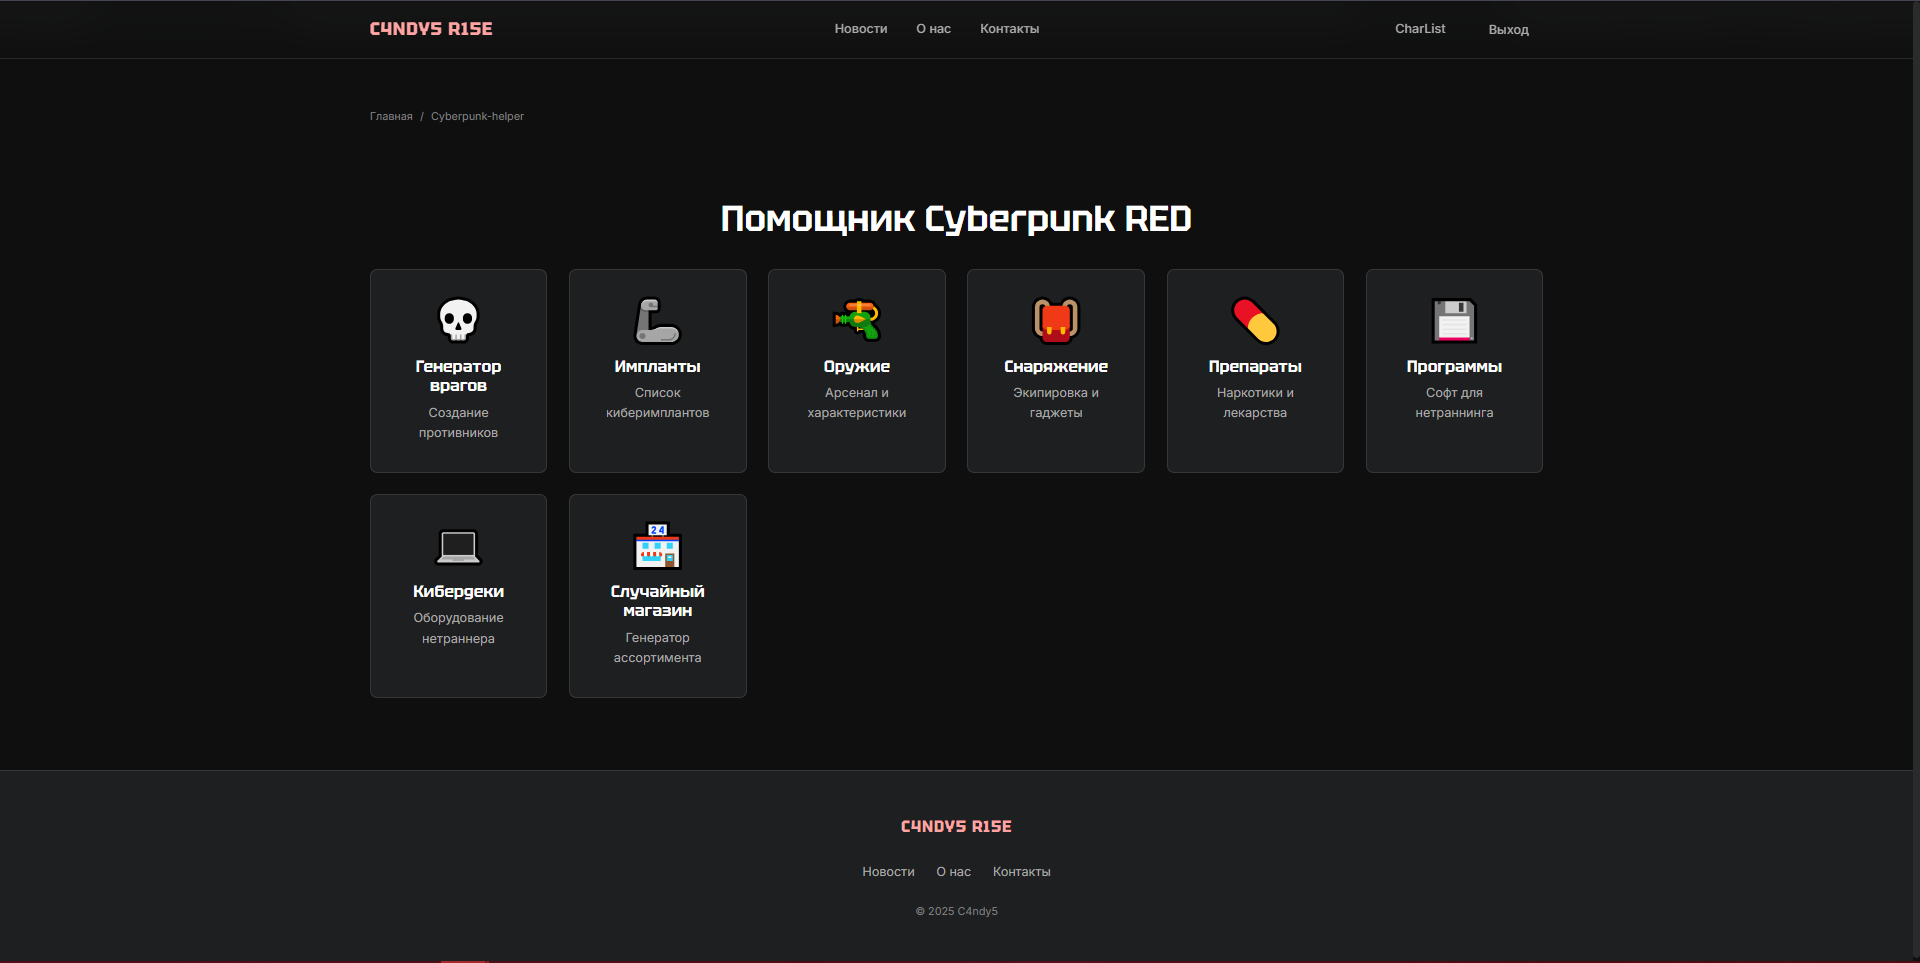The image size is (1920, 963).
Task: Go to Главная breadcrumb link
Action: click(391, 116)
